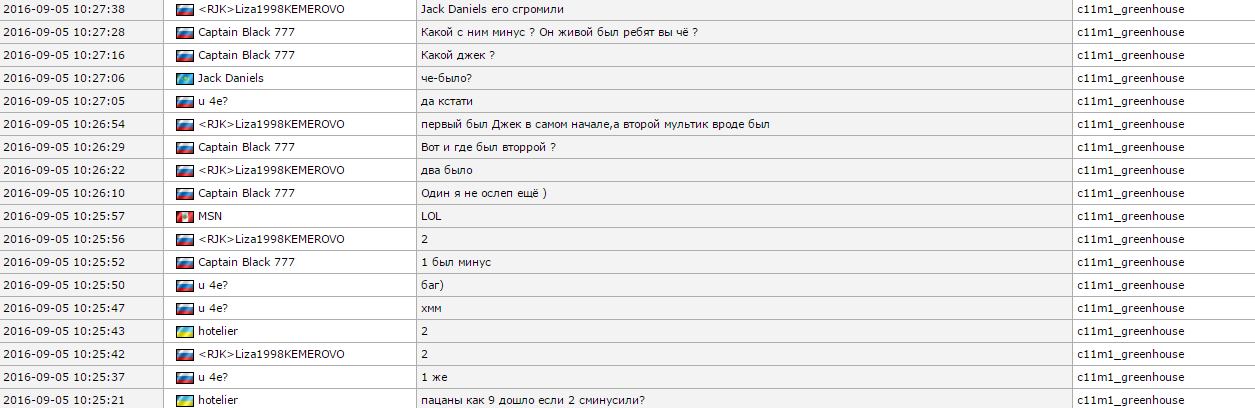Screen dimensions: 1255x408
Task: Select the message "LOL"
Action: pyautogui.click(x=431, y=216)
